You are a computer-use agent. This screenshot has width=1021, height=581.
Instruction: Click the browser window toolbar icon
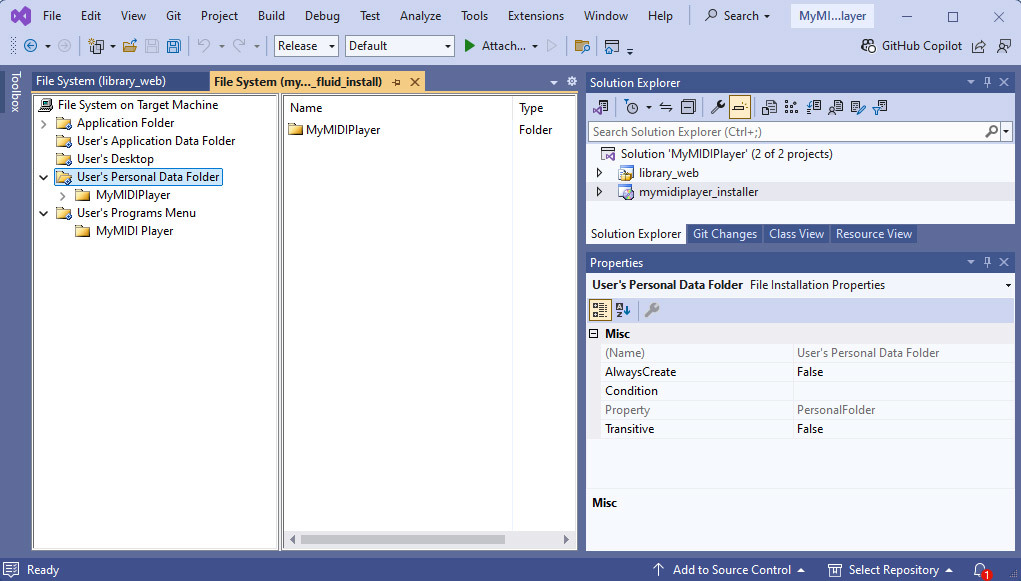pyautogui.click(x=611, y=46)
